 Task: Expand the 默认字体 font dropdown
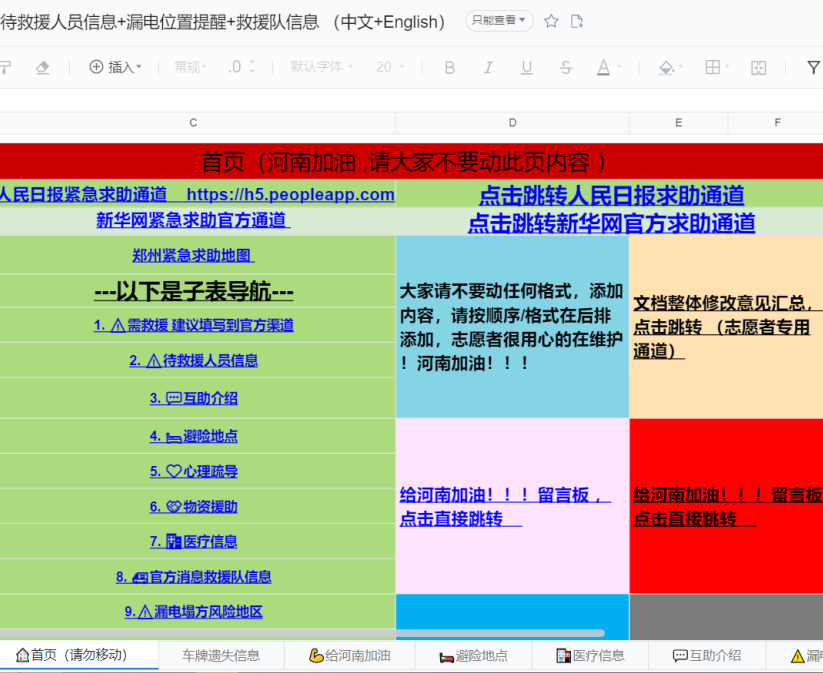click(323, 67)
